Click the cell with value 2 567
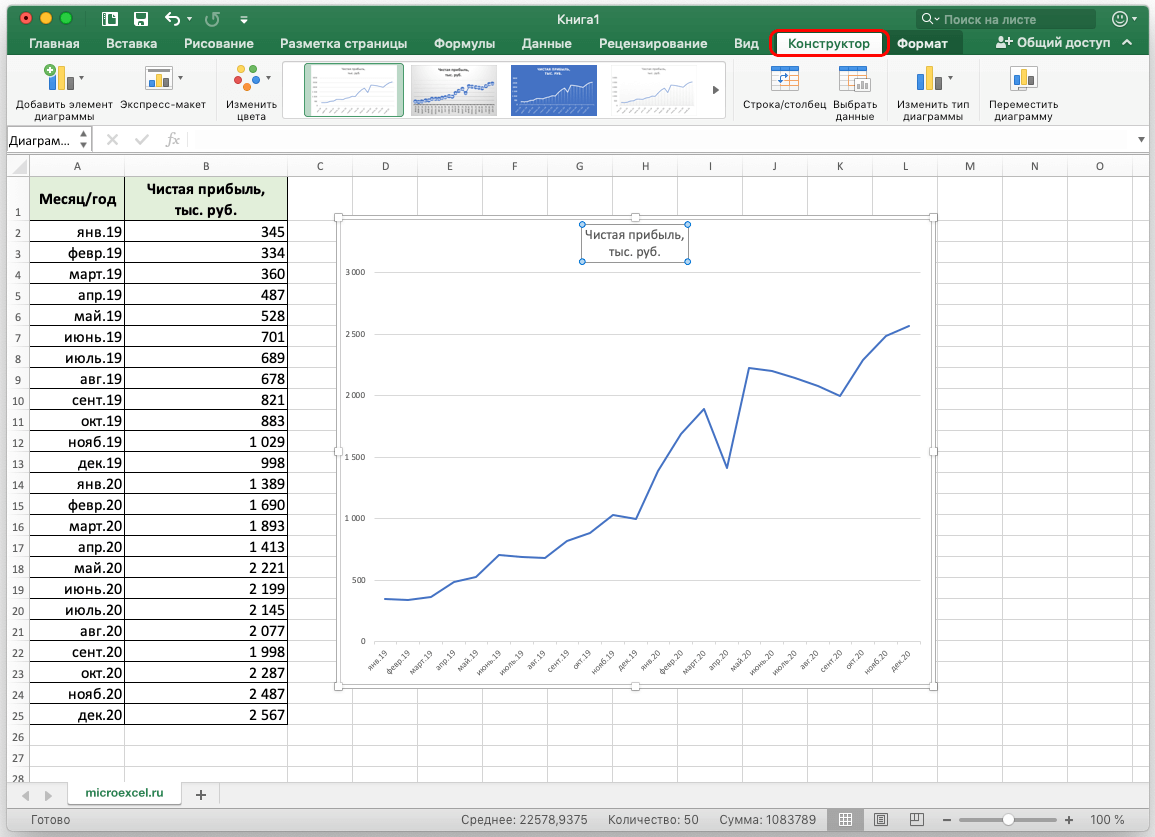This screenshot has width=1155, height=837. pos(206,715)
